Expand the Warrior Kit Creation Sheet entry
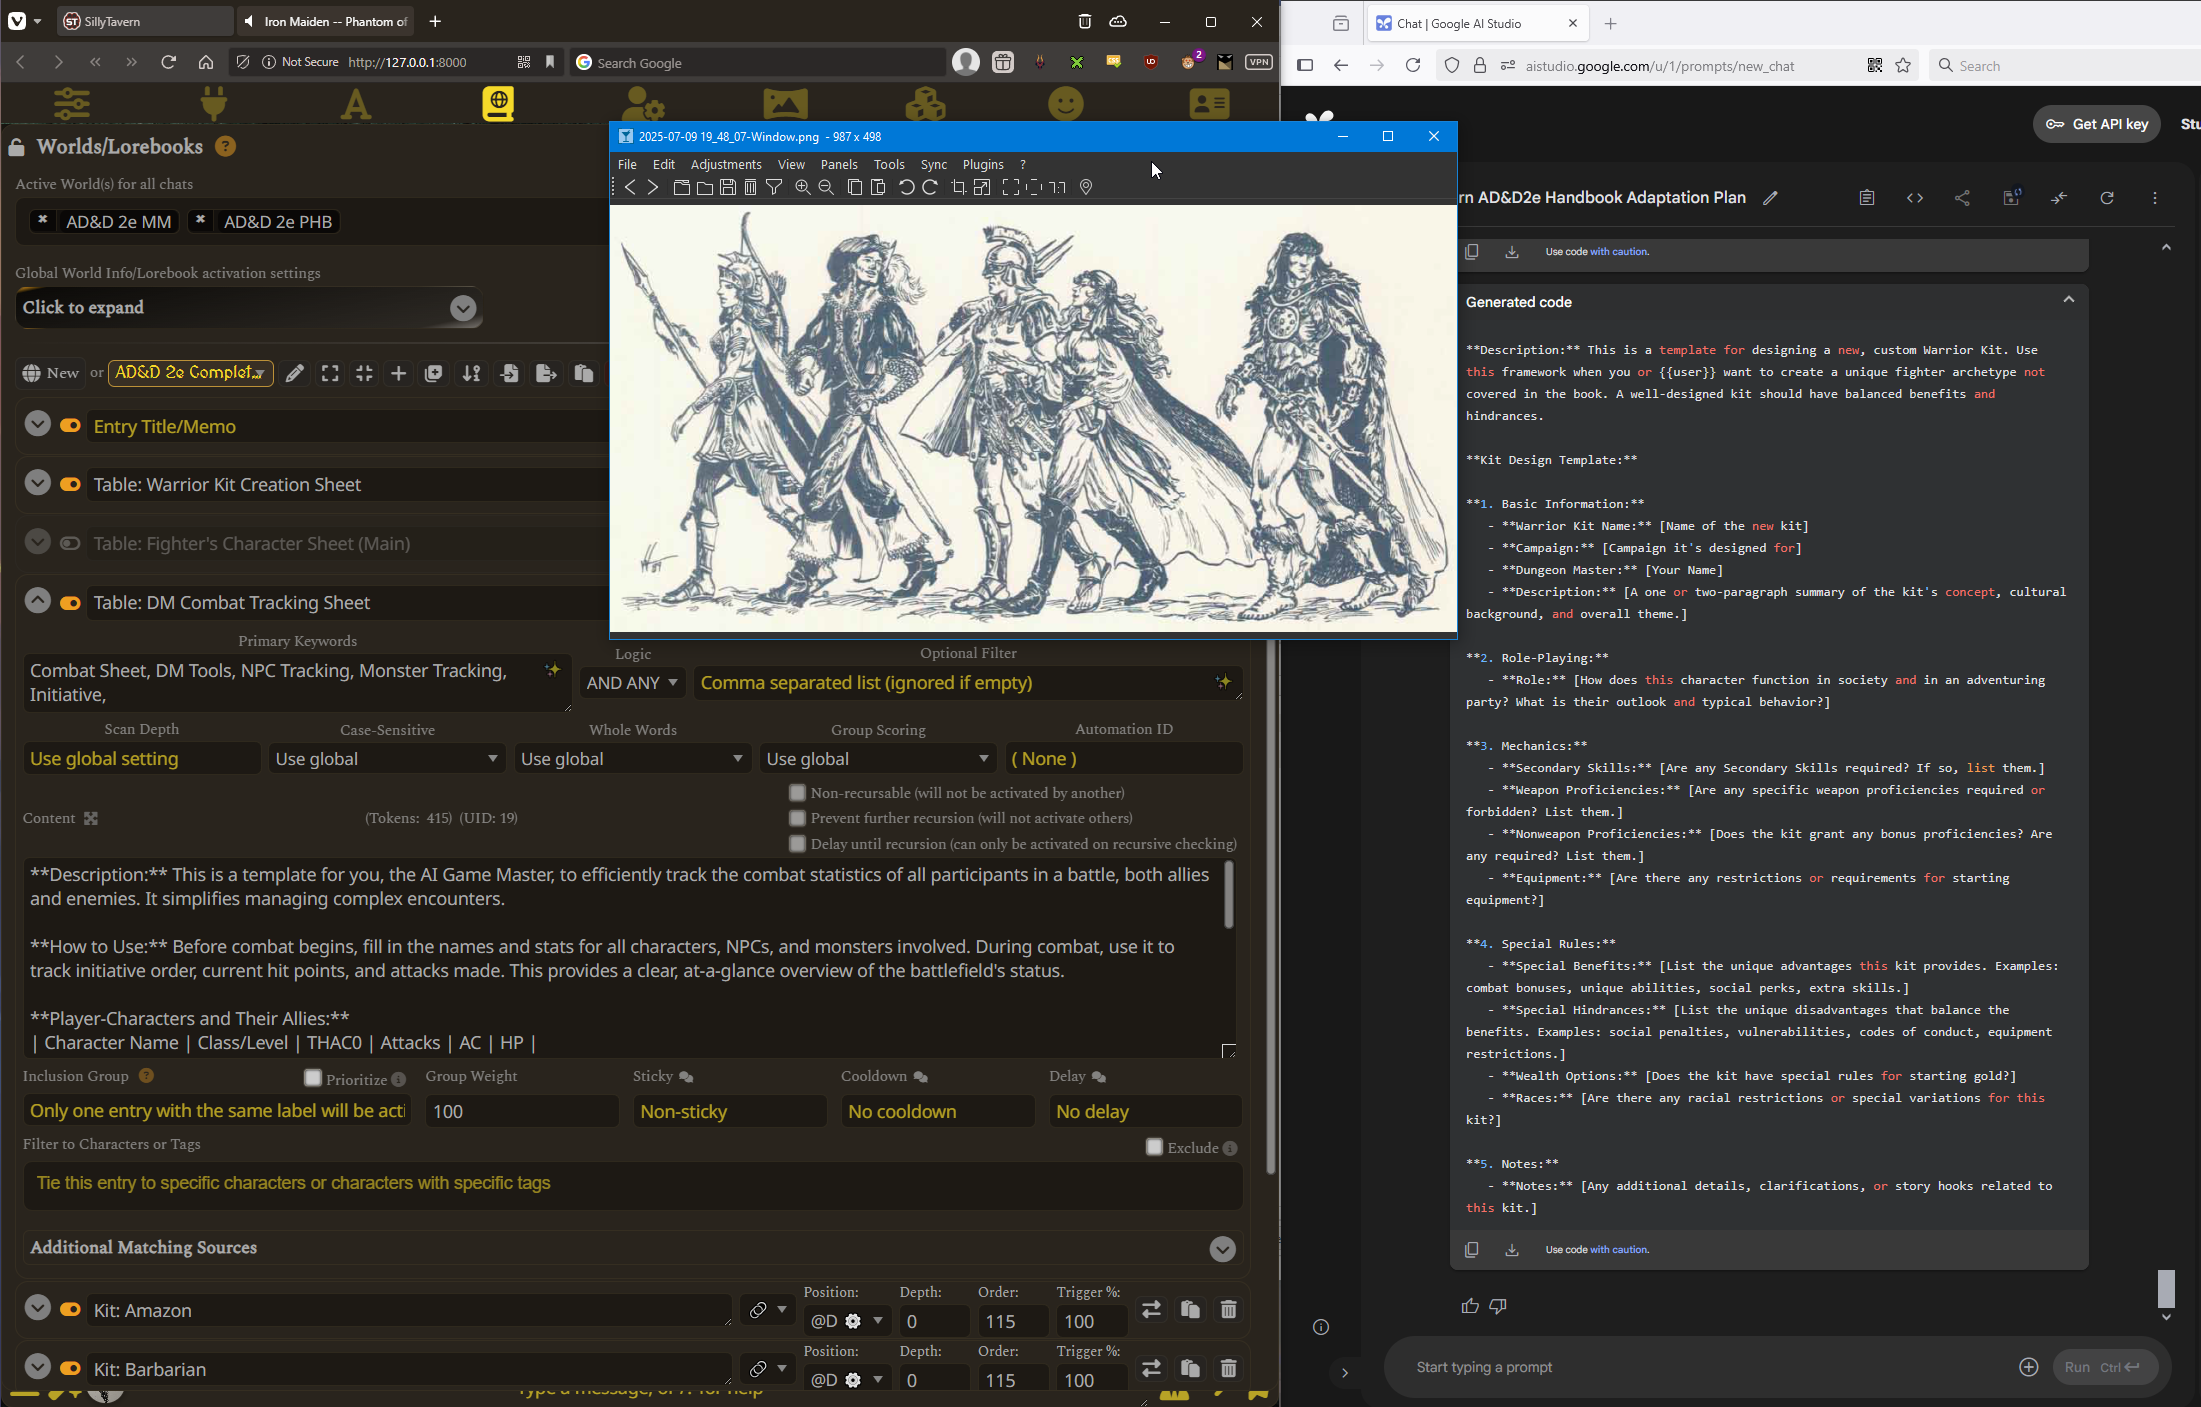The width and height of the screenshot is (2201, 1407). (37, 483)
